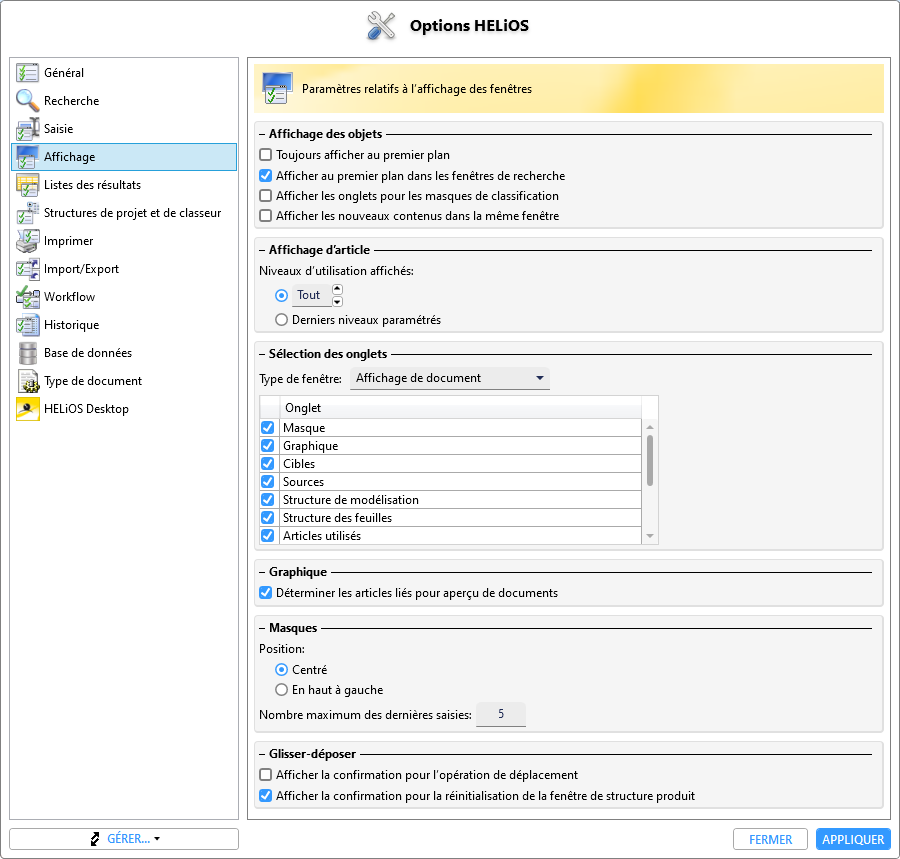Disable Déterminer les articles liés checkbox
The width and height of the screenshot is (900, 859).
tap(265, 593)
